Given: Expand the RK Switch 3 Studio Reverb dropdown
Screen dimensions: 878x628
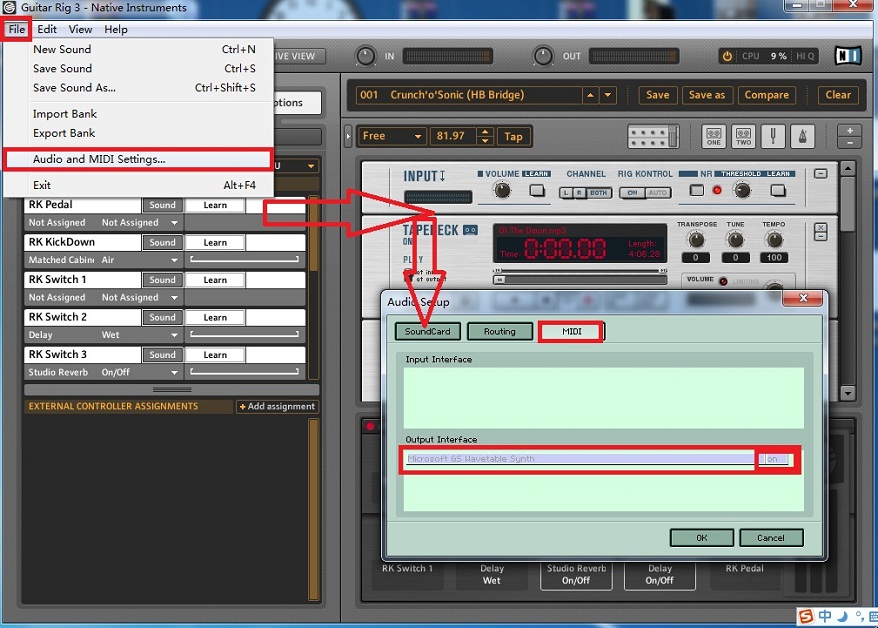Looking at the screenshot, I should click(174, 372).
